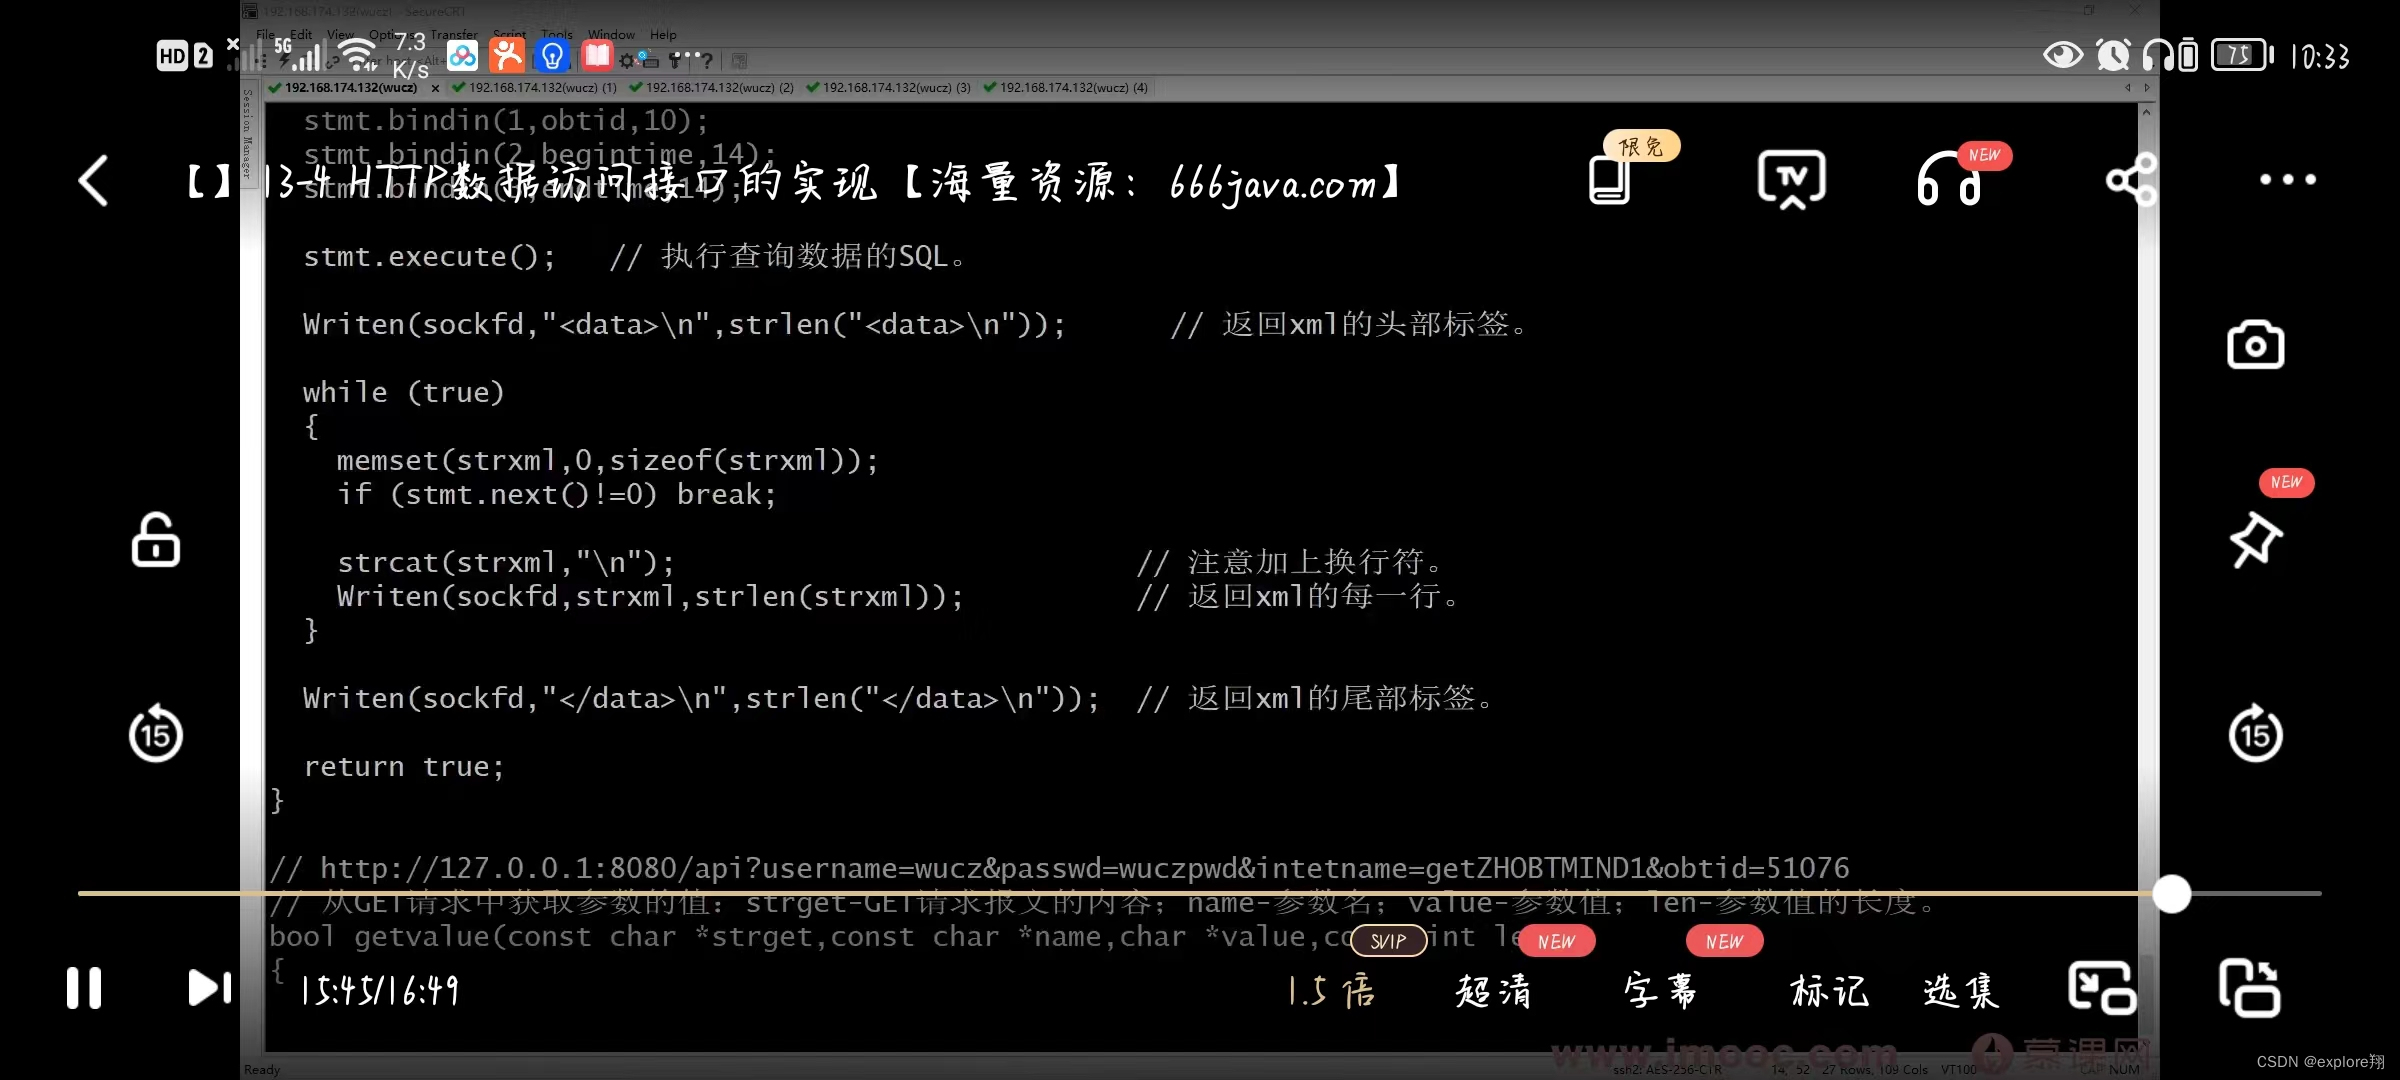The image size is (2400, 1080).
Task: Close the first 192.168.174.132(wucz) tab
Action: pos(435,88)
